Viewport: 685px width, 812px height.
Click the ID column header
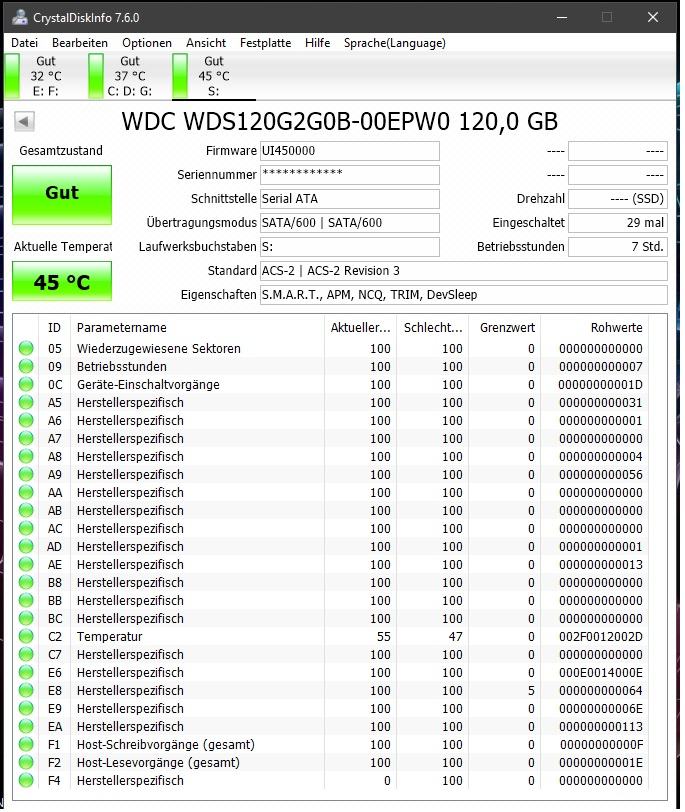coord(54,328)
